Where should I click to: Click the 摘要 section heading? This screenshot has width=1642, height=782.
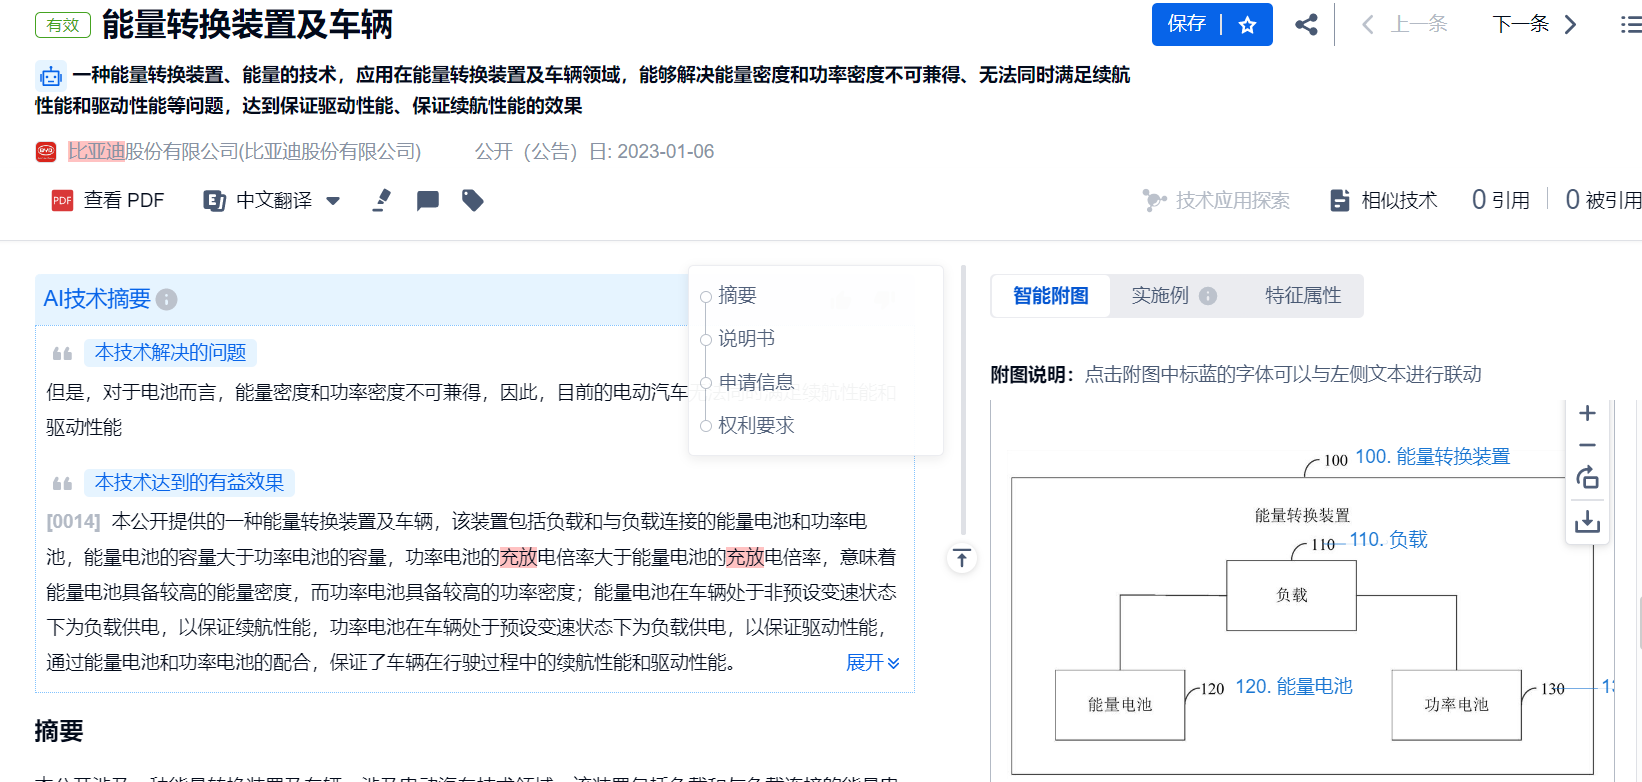(x=59, y=732)
